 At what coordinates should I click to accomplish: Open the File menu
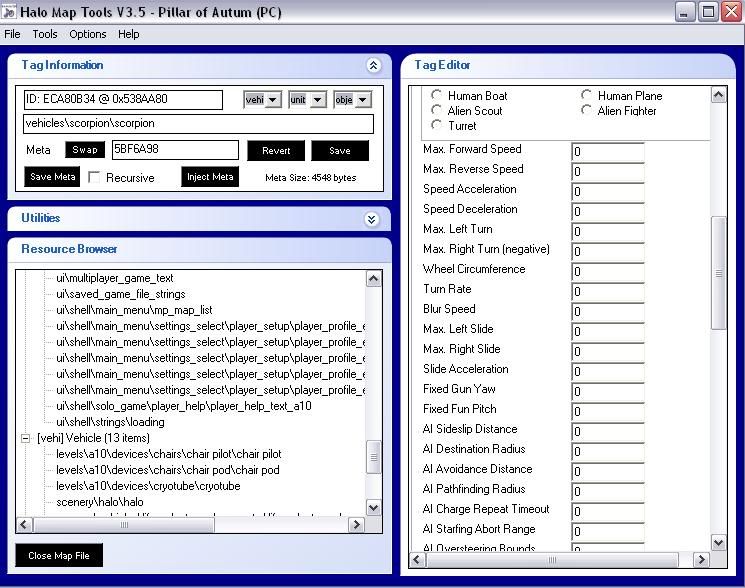[x=12, y=34]
